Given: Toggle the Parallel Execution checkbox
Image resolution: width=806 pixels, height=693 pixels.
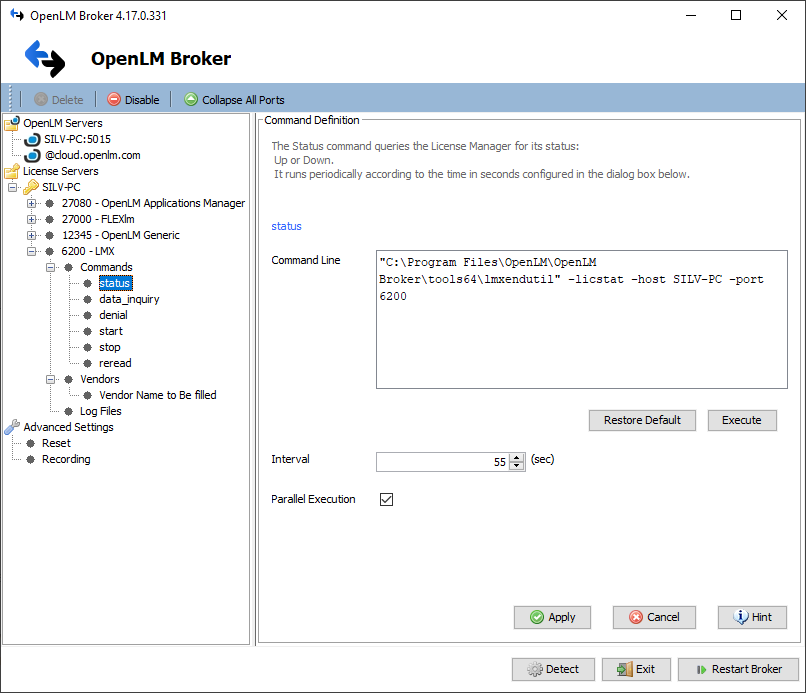Looking at the screenshot, I should pos(386,499).
